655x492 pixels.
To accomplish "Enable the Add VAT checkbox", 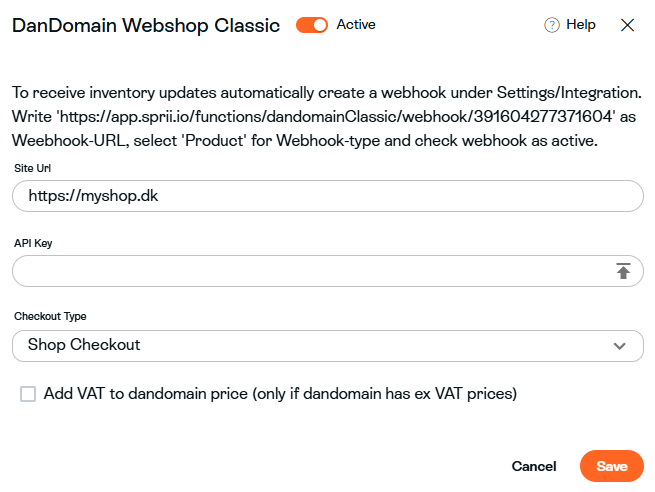I will 28,394.
